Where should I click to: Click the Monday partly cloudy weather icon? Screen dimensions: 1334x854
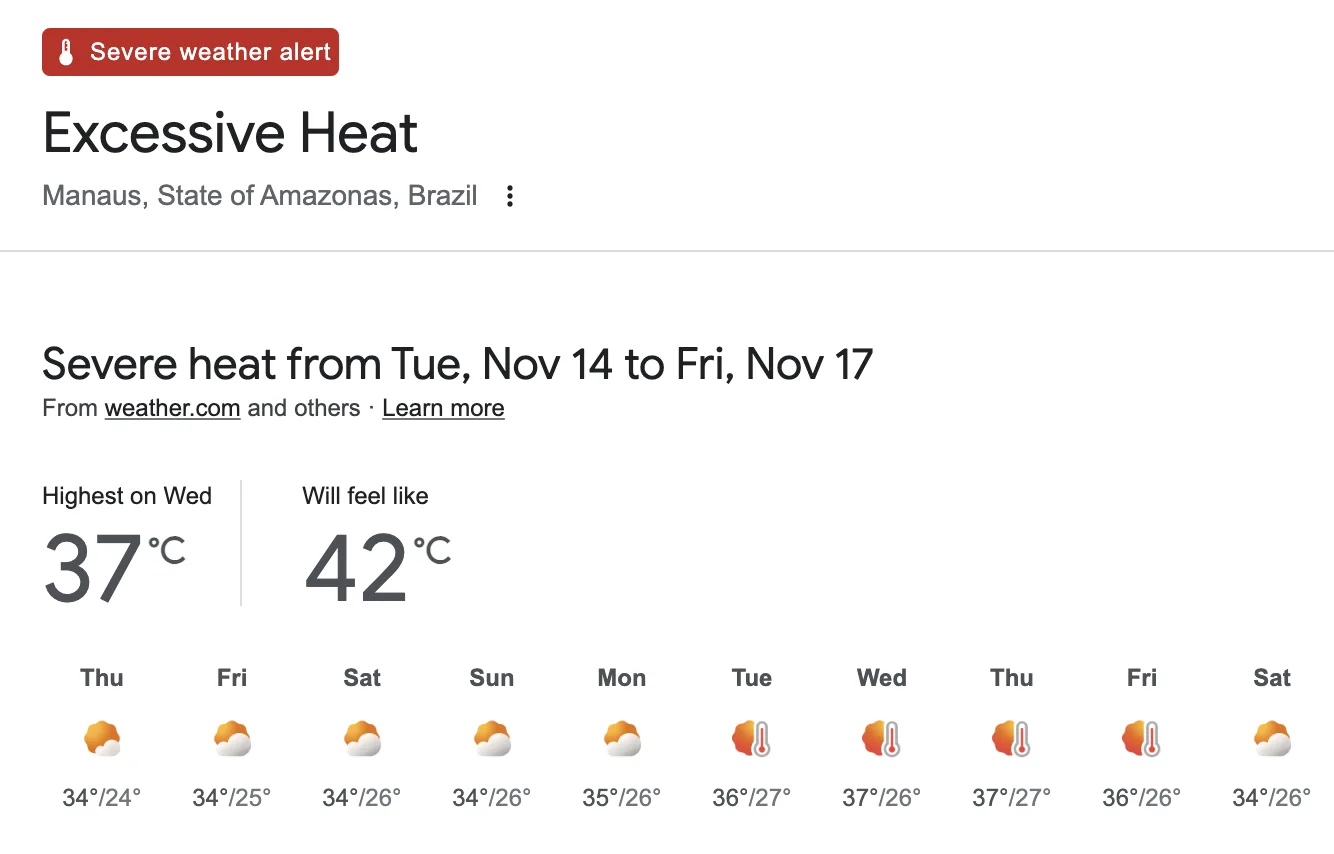click(x=622, y=739)
